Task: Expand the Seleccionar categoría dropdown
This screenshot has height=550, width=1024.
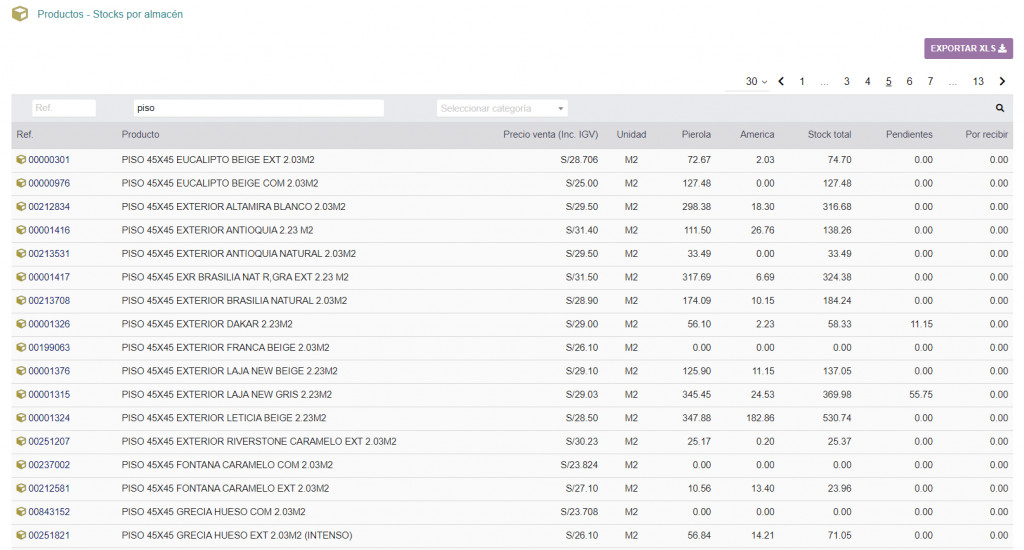Action: click(502, 108)
